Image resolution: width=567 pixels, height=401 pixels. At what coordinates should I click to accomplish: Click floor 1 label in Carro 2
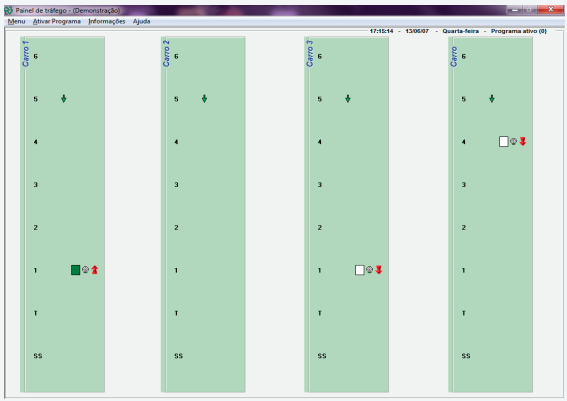coord(176,270)
